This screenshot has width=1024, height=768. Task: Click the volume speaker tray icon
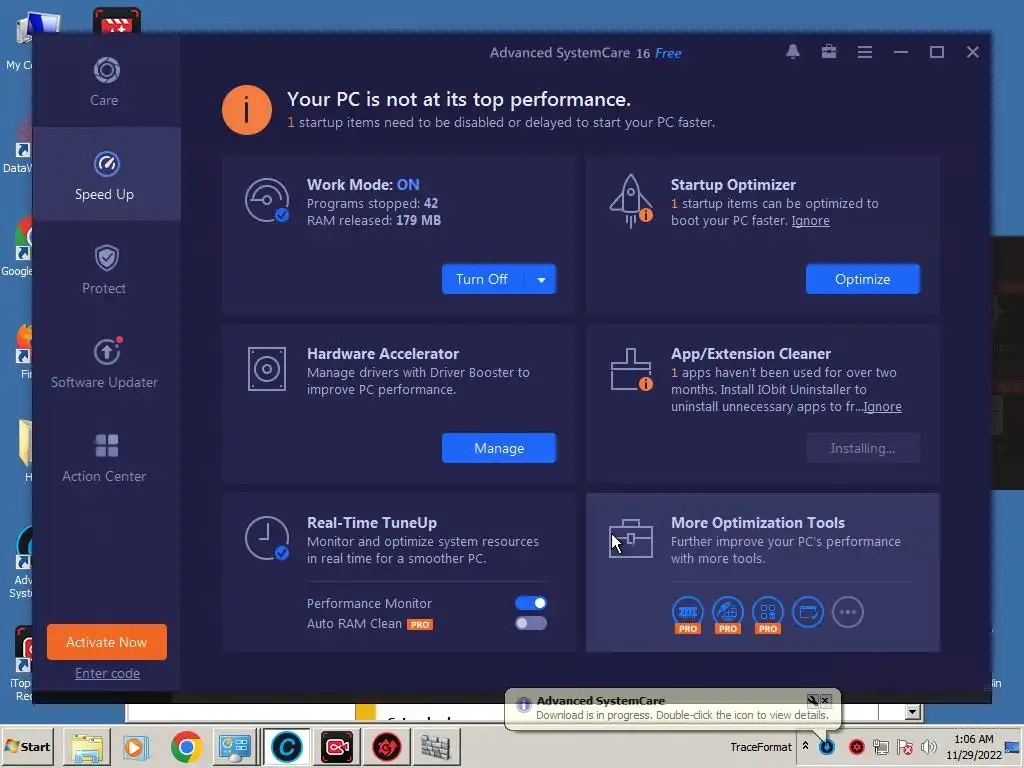(928, 747)
